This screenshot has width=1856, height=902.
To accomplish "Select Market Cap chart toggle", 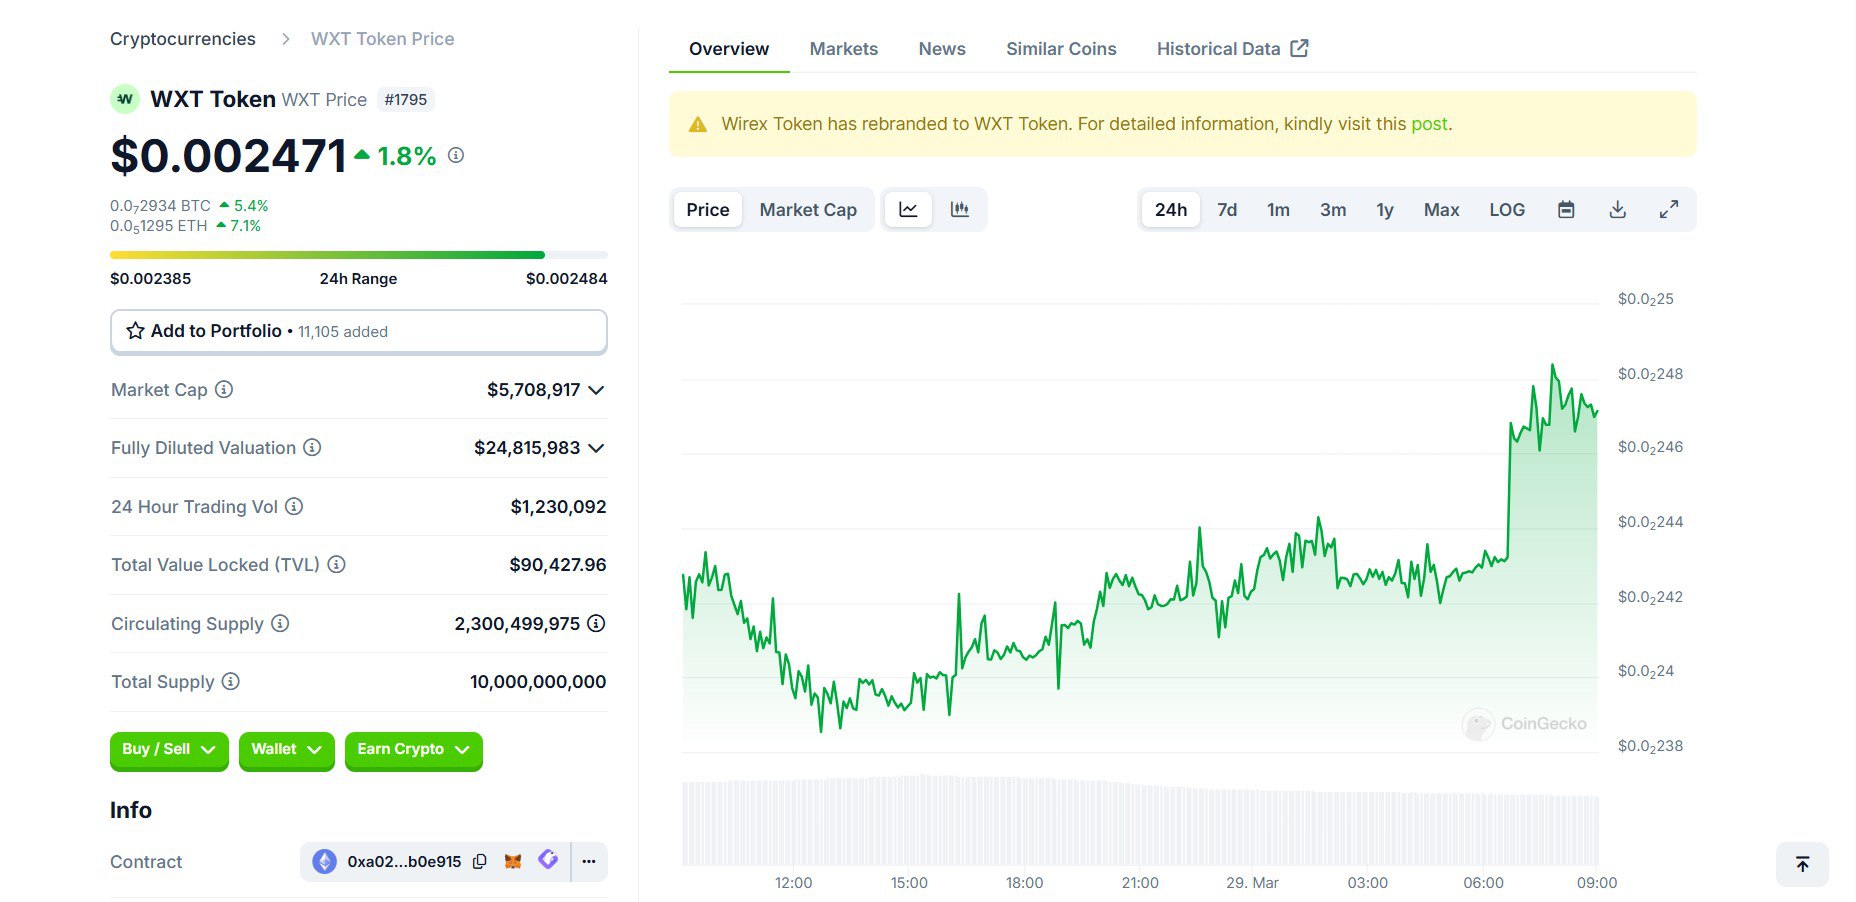I will pyautogui.click(x=808, y=210).
